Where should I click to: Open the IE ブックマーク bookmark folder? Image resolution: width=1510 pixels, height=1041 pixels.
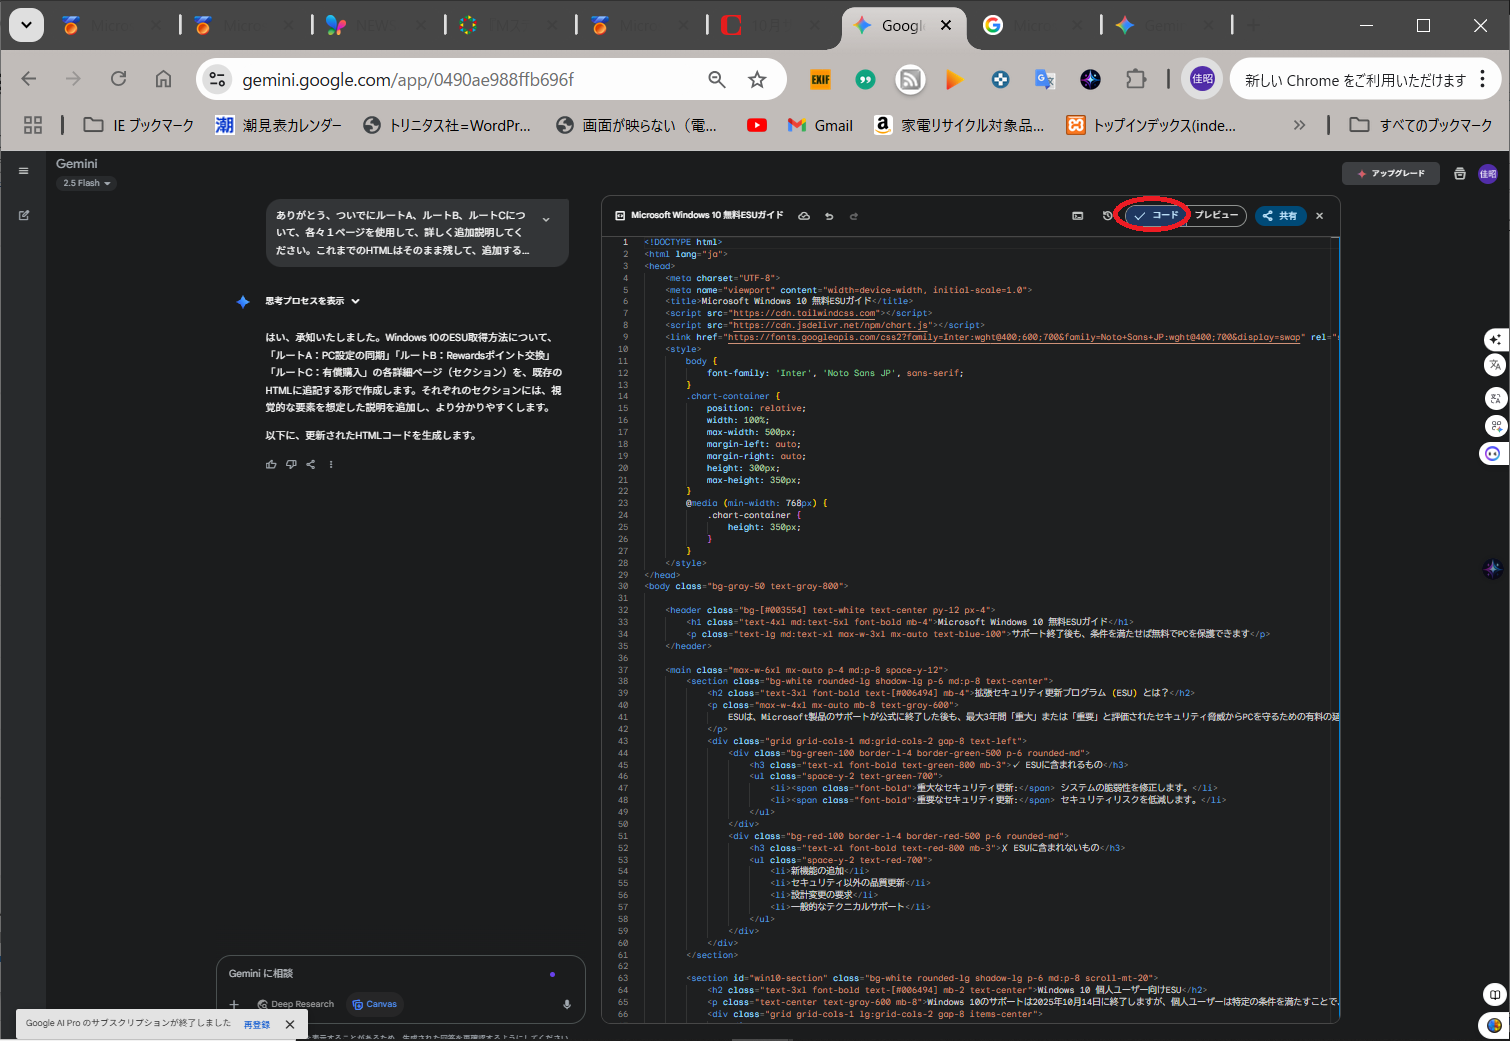click(139, 125)
